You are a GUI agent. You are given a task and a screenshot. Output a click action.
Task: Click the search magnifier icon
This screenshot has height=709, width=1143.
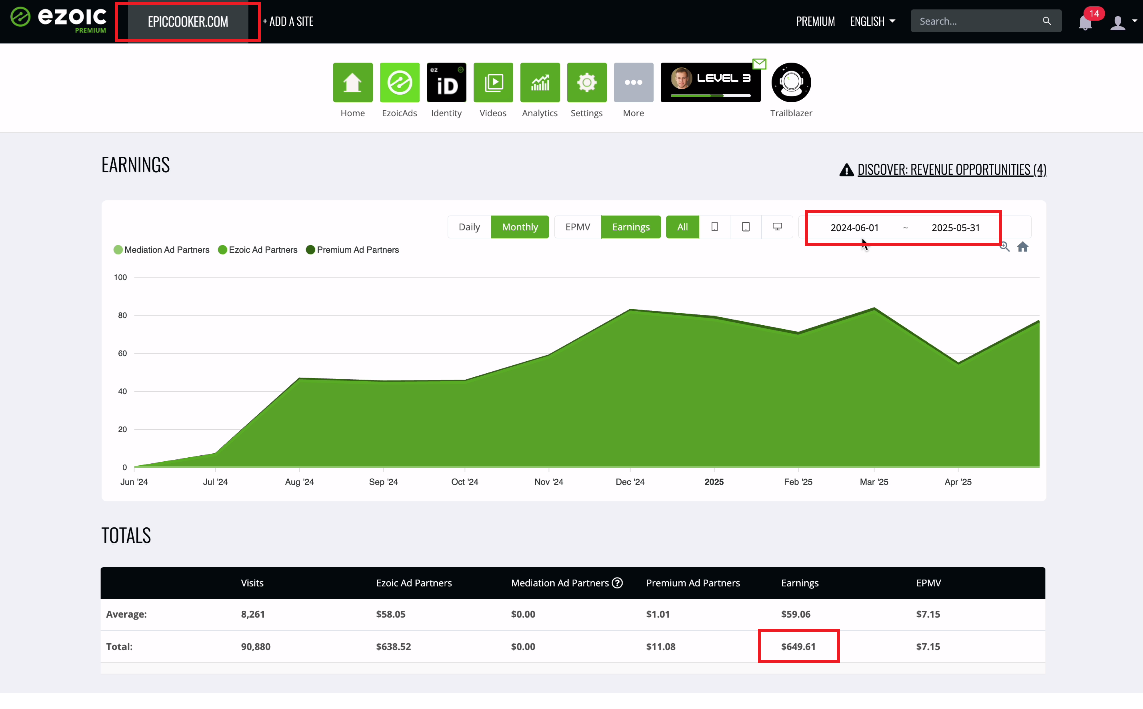(x=1047, y=21)
